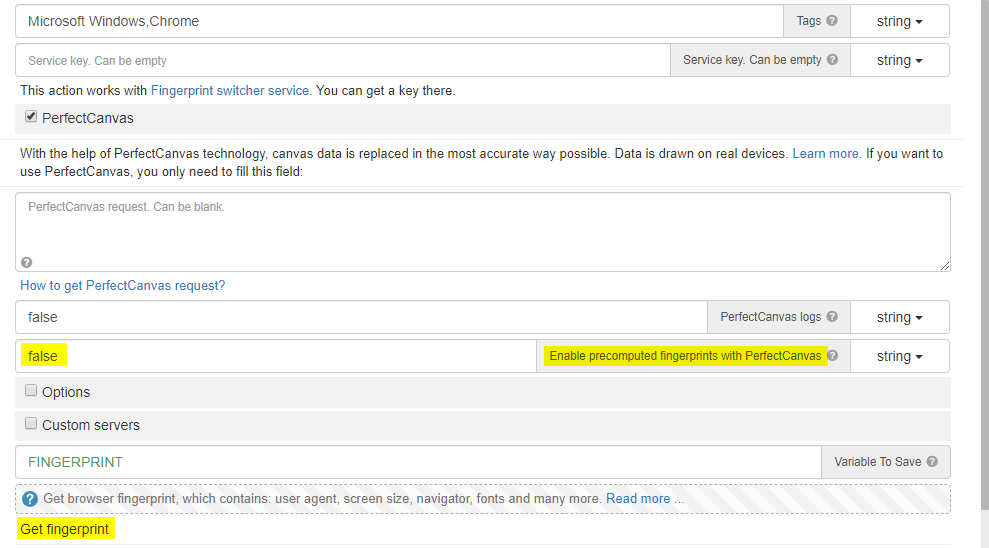Open string type dropdown for PerfectCanvas logs
This screenshot has width=989, height=548.
[x=899, y=317]
